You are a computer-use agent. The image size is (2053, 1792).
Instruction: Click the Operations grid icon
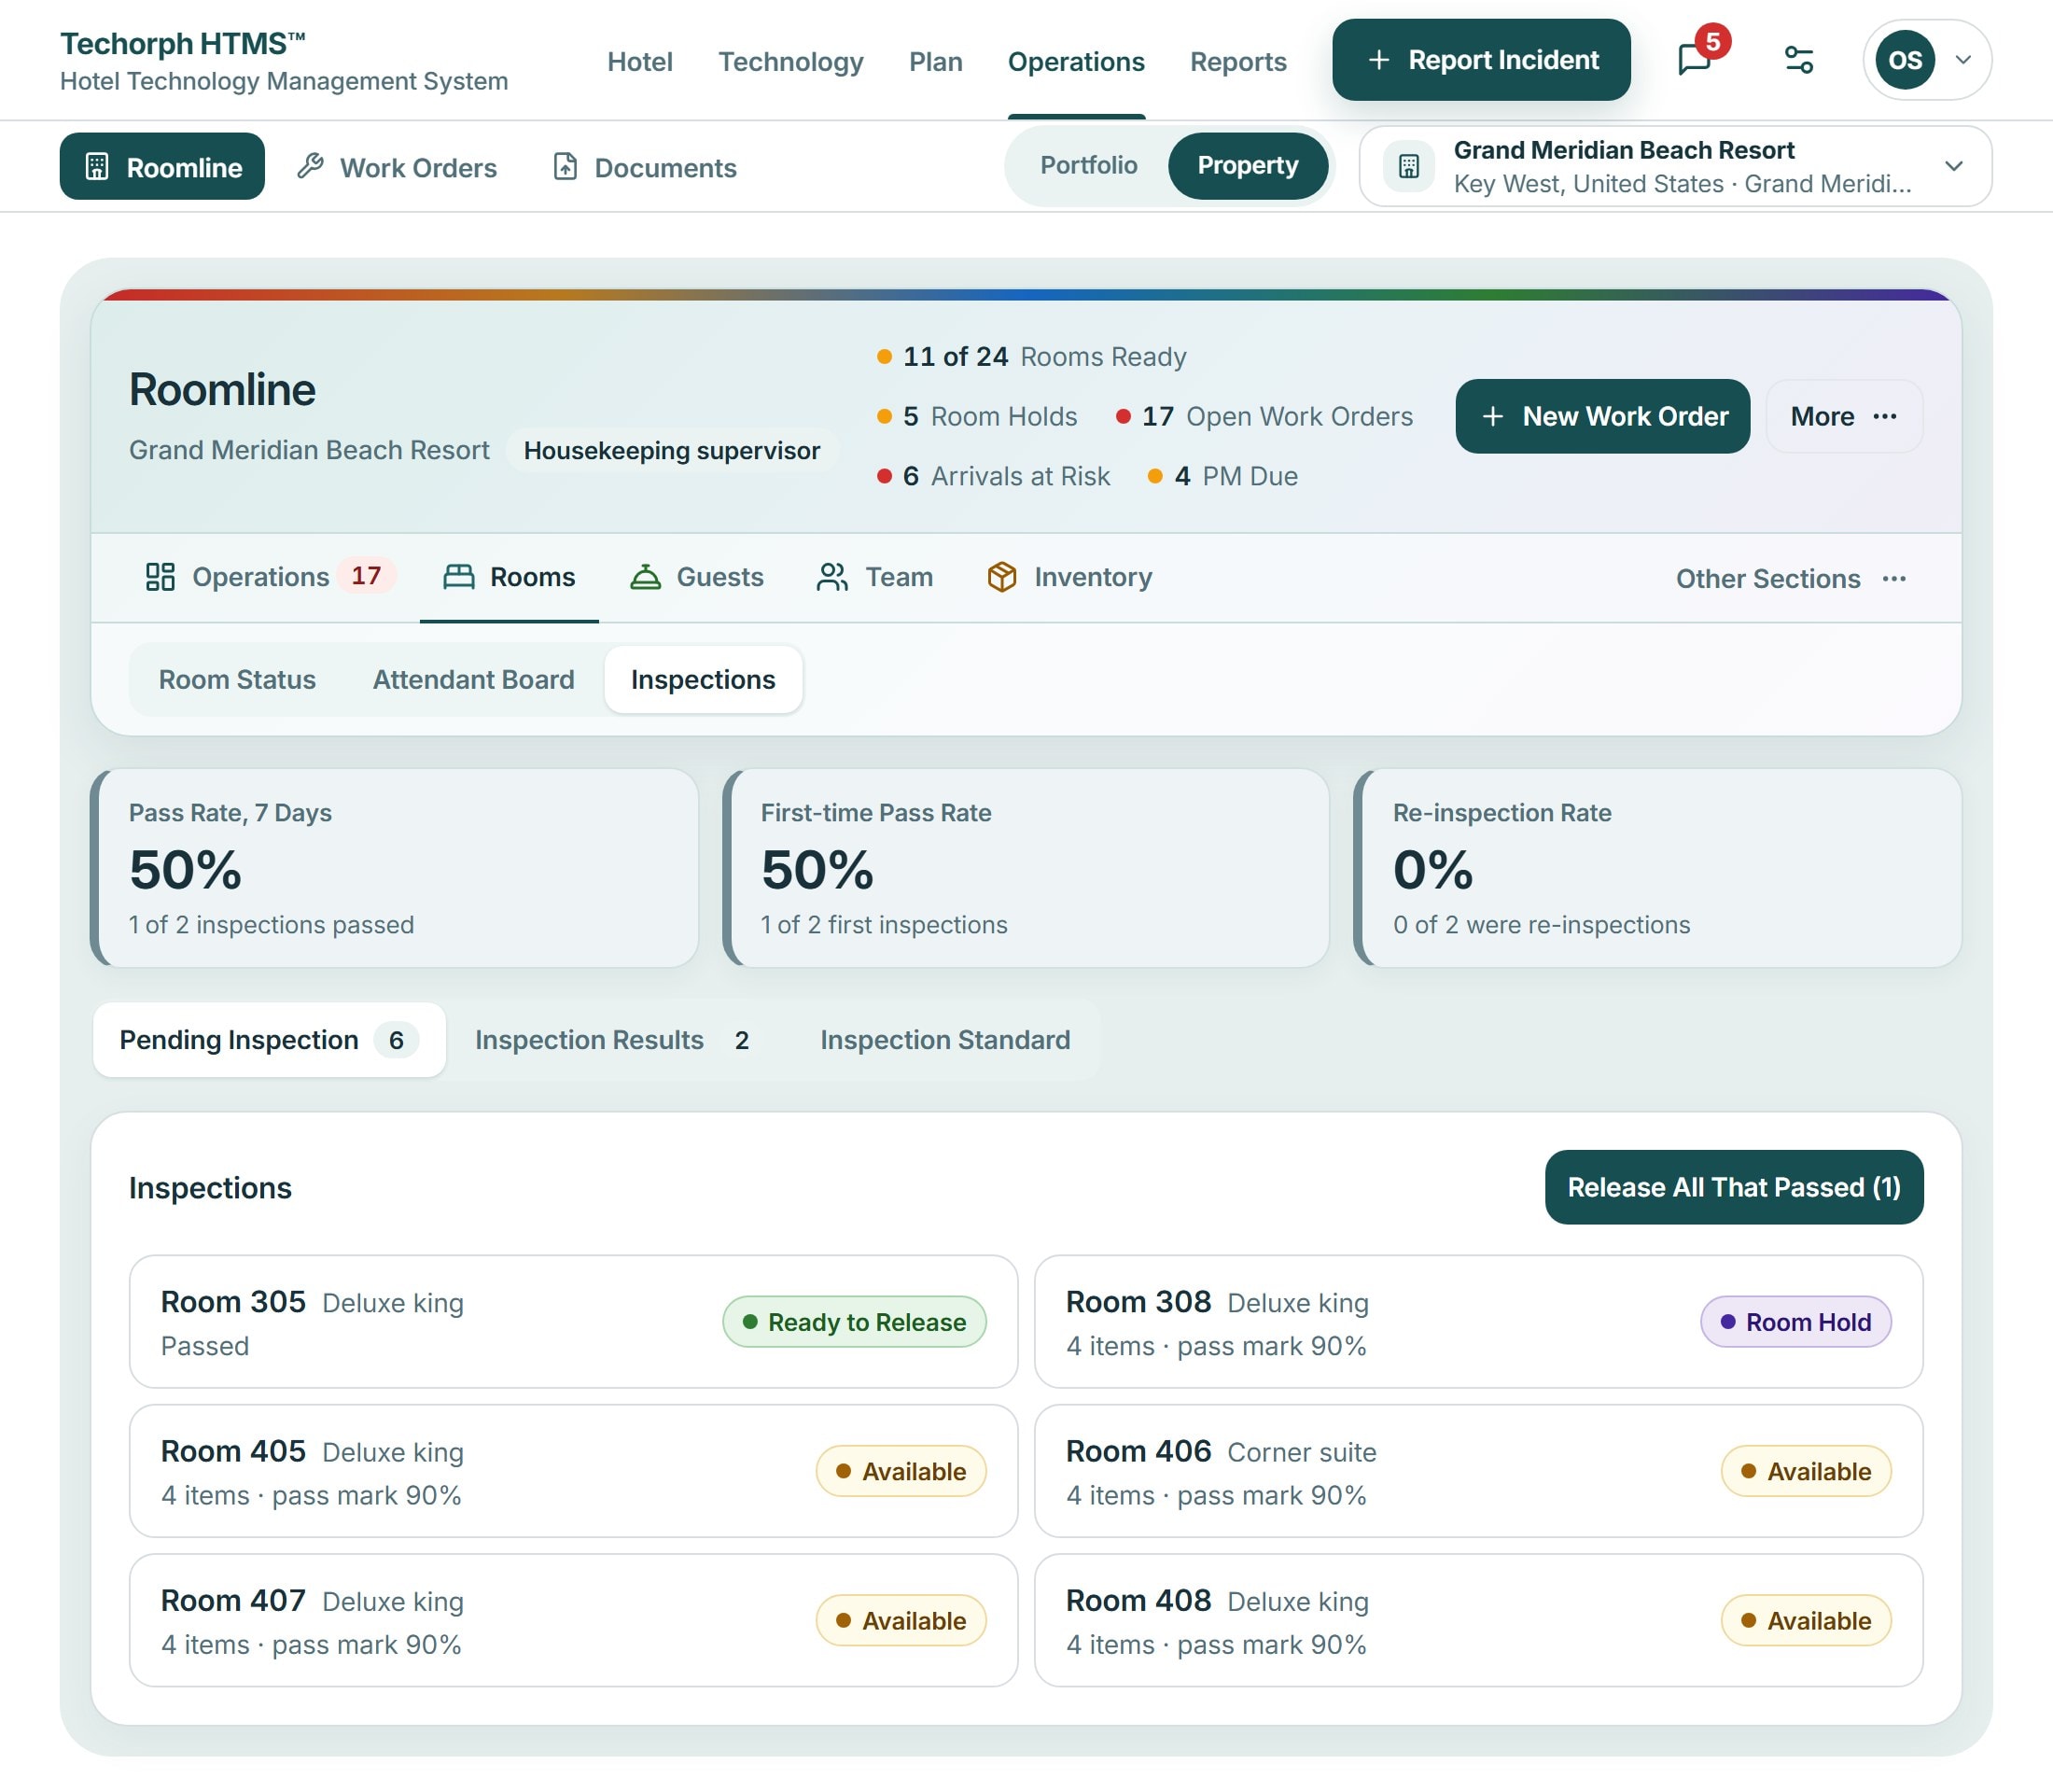[160, 577]
